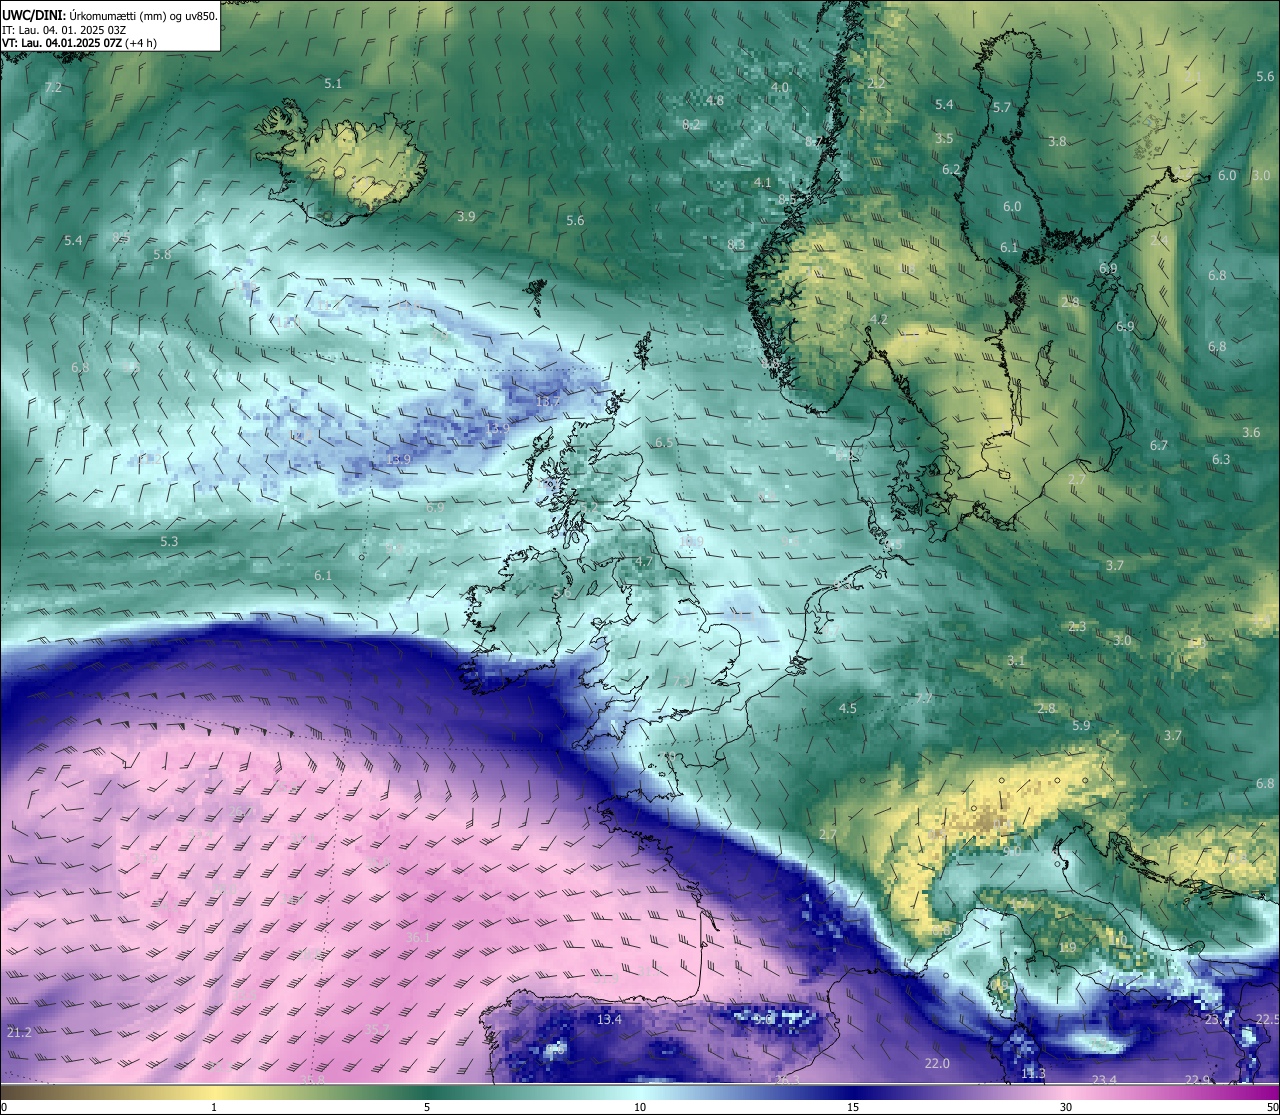1280x1115 pixels.
Task: Click the 7.7 value over Germany
Action: (924, 697)
